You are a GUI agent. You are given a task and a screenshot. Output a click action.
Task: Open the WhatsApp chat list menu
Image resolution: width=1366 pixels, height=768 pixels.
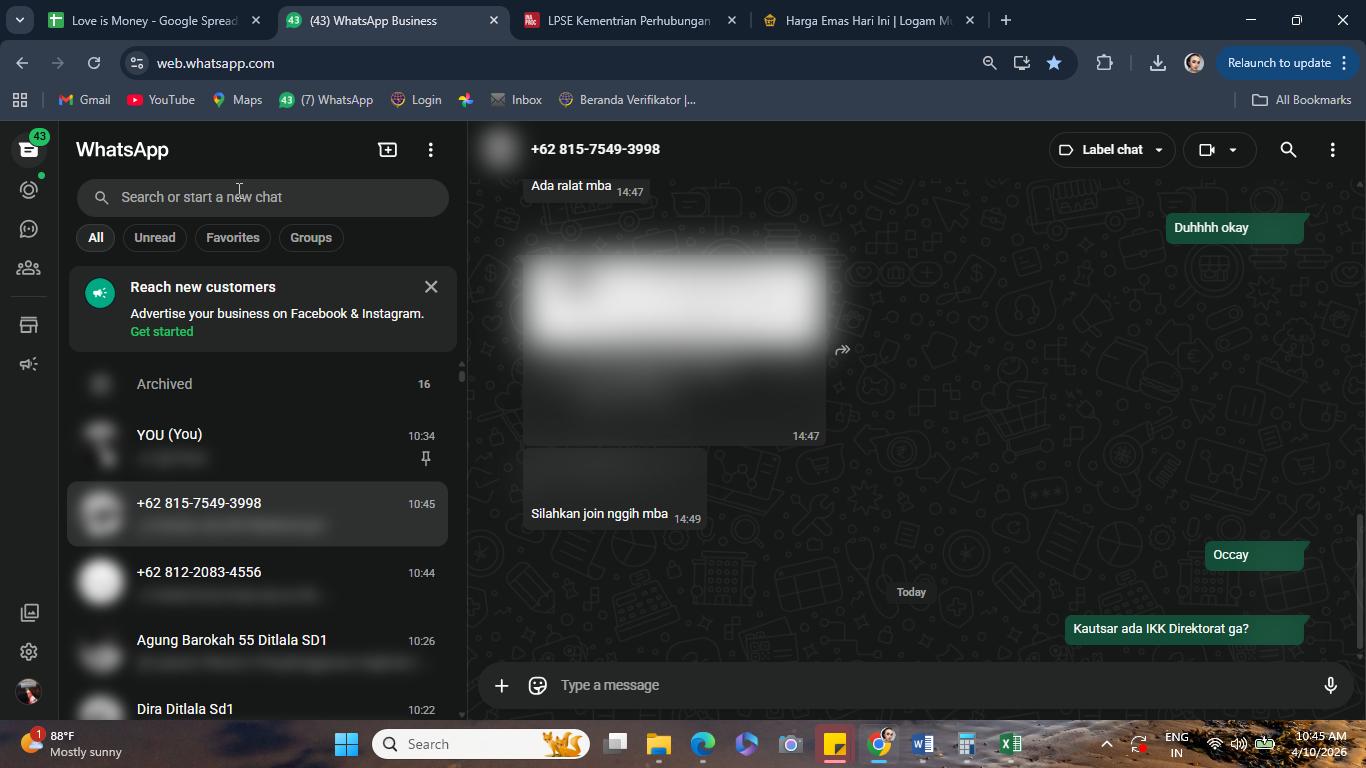431,150
